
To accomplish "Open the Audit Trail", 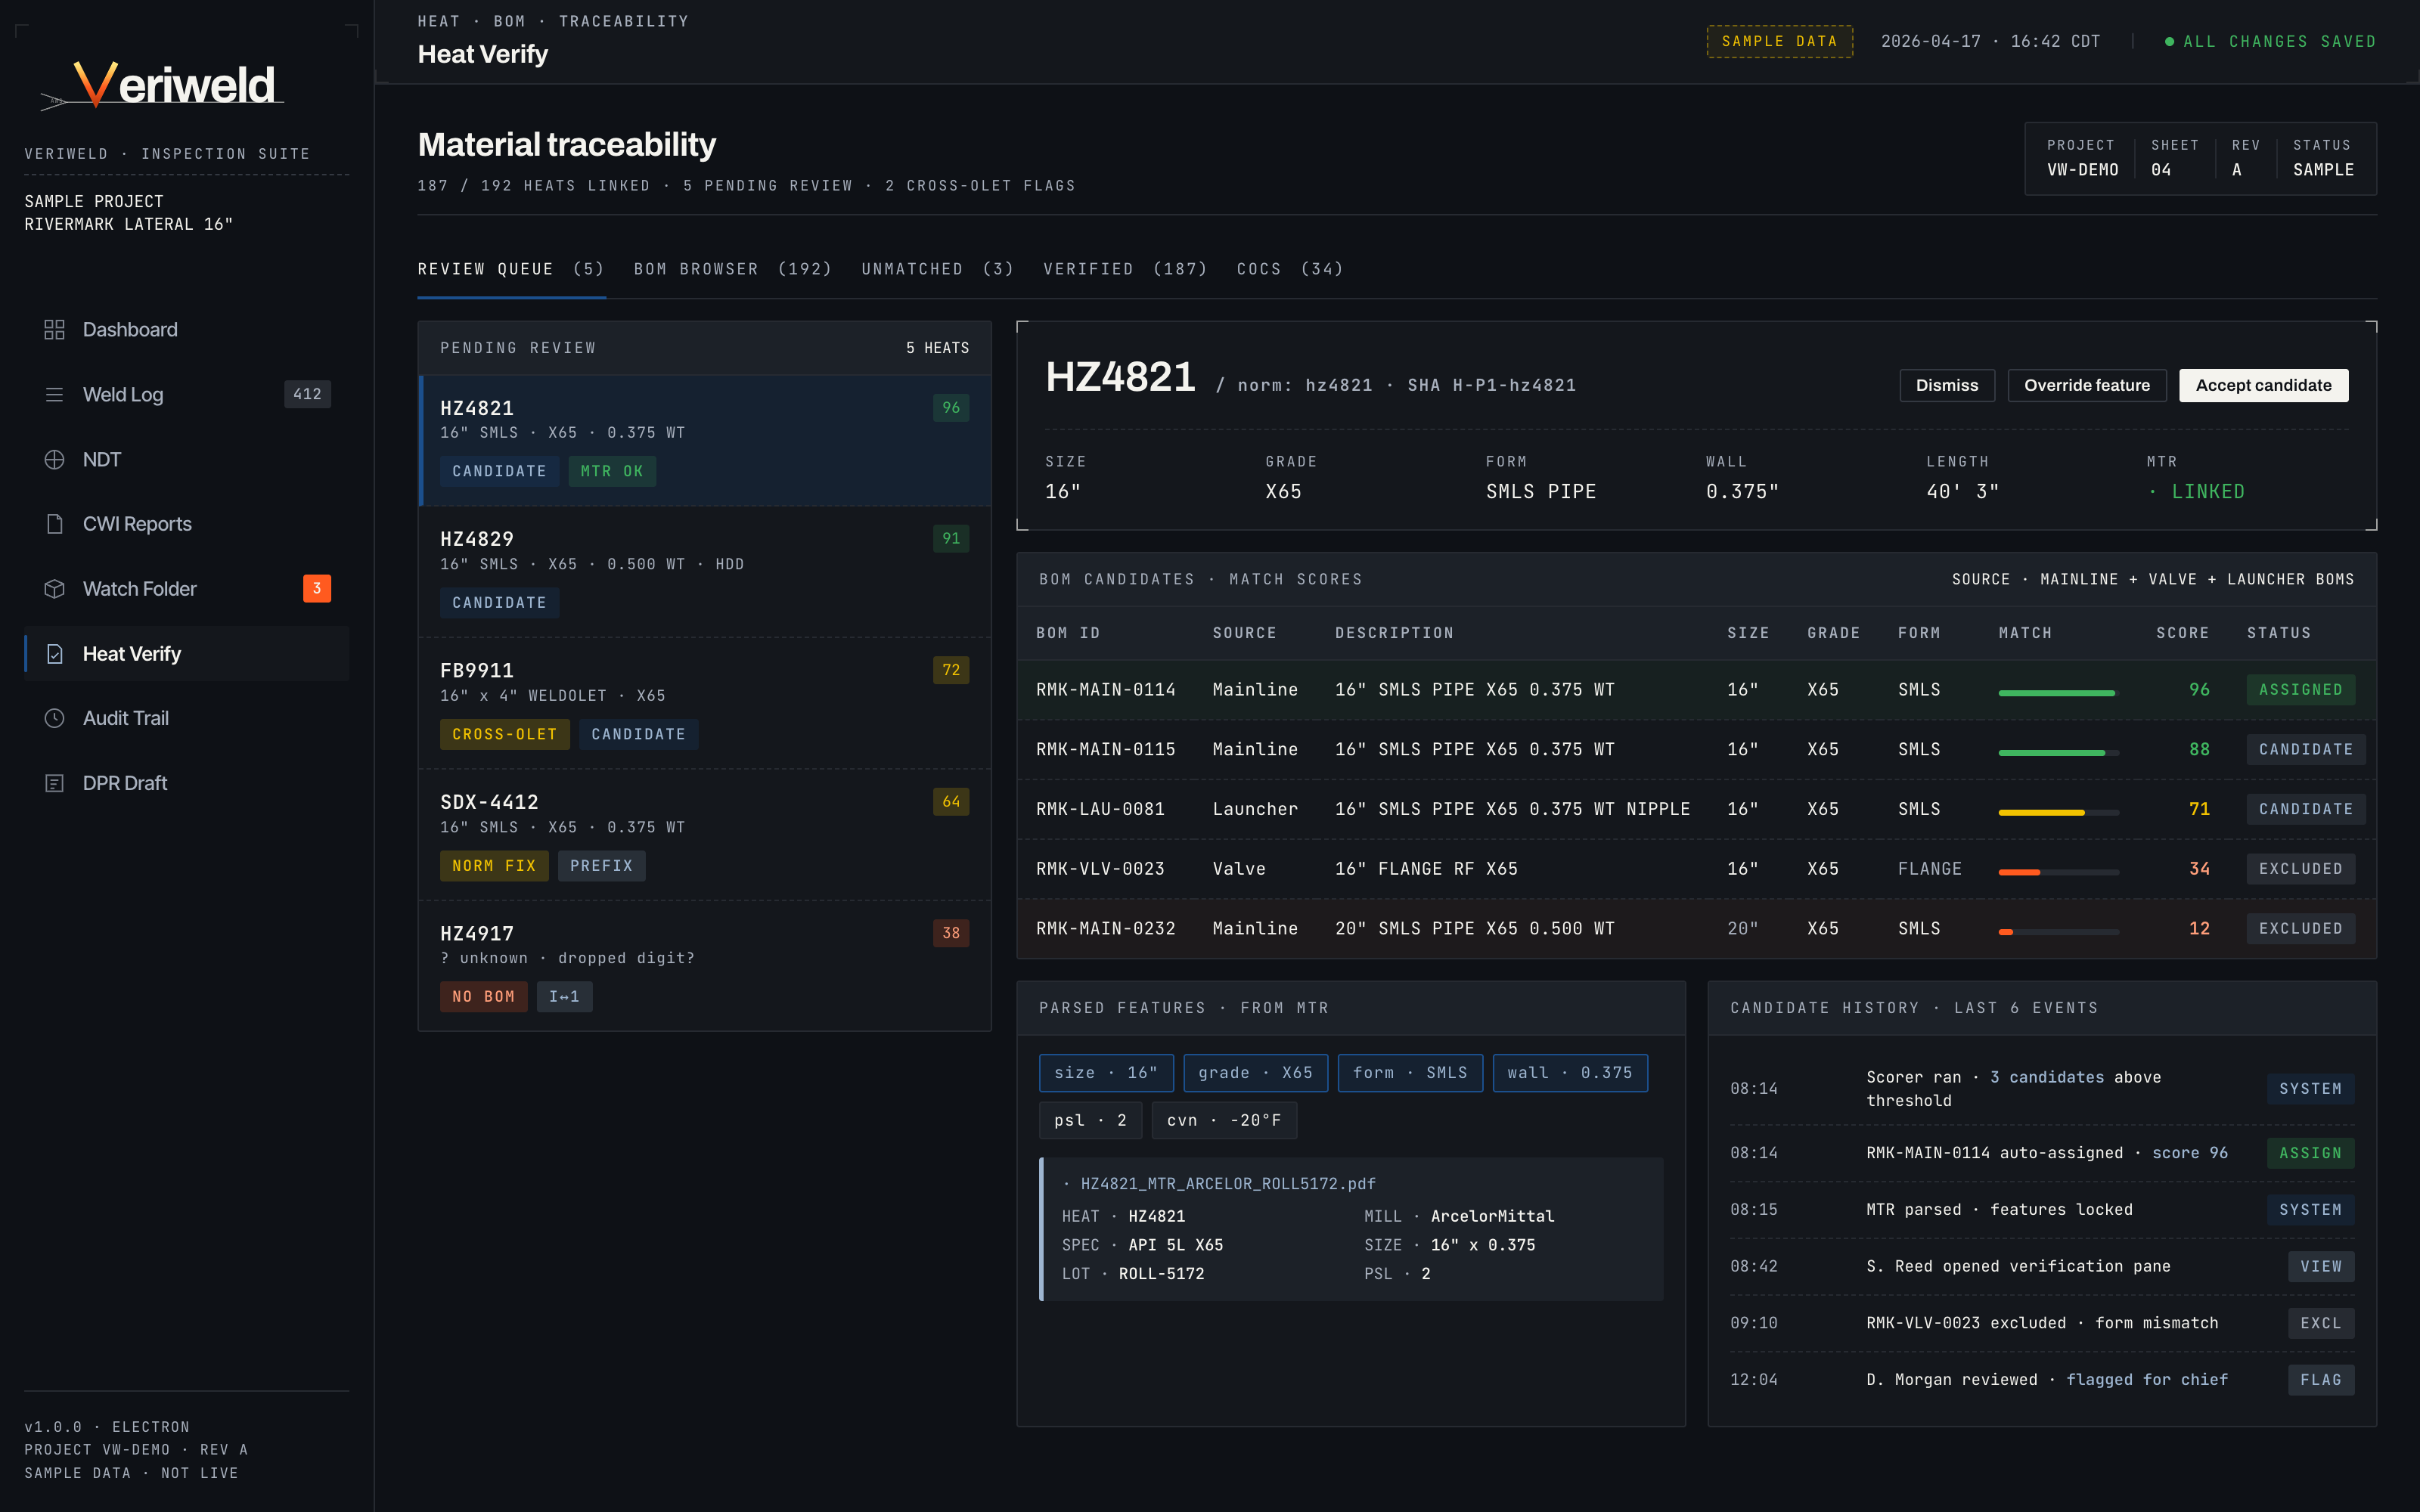I will [x=126, y=718].
